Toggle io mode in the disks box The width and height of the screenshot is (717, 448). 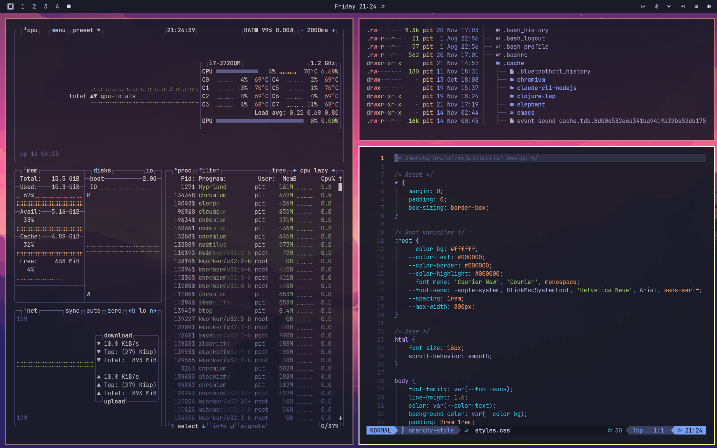coord(150,170)
